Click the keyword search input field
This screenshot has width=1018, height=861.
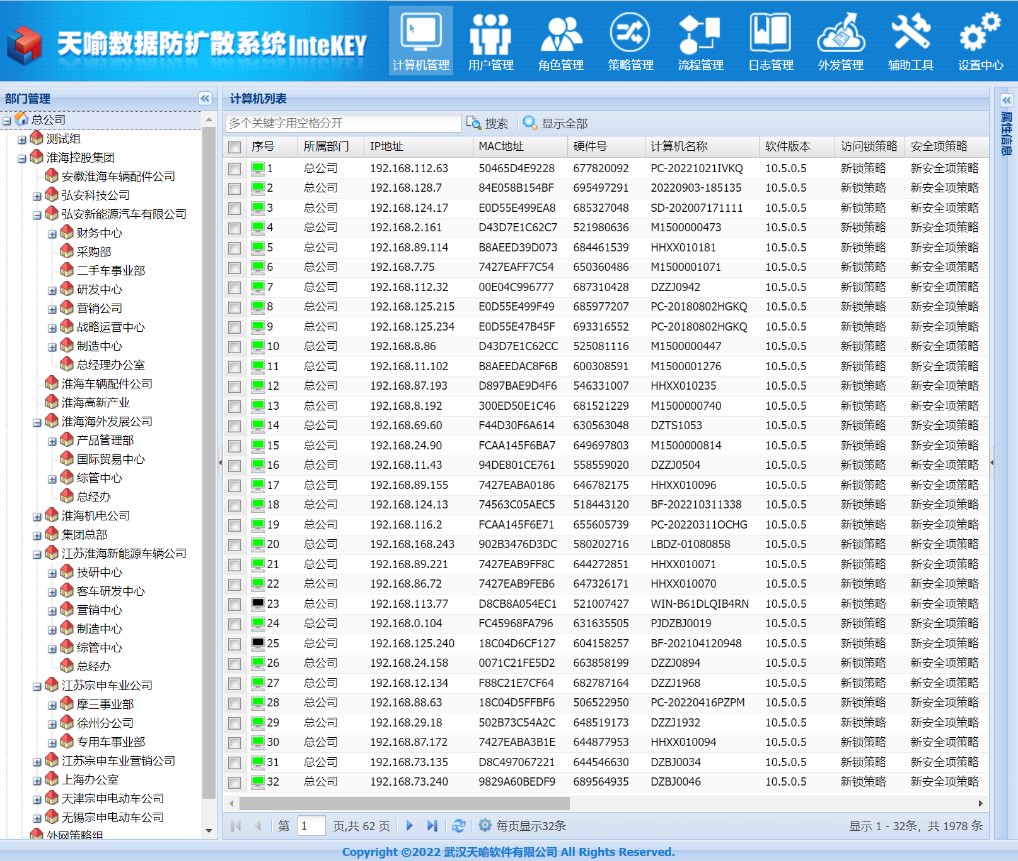coord(342,123)
